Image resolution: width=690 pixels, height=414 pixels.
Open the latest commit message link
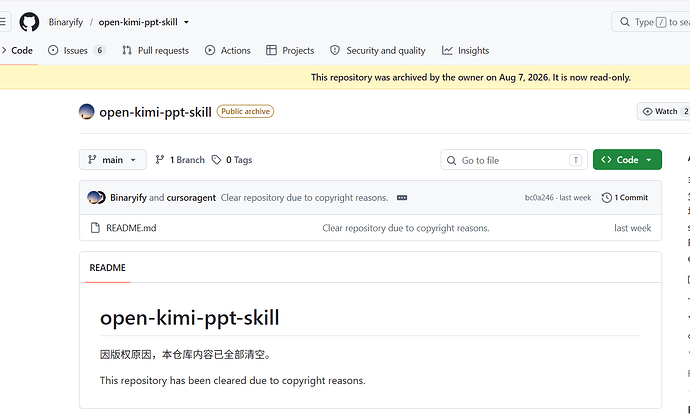304,198
